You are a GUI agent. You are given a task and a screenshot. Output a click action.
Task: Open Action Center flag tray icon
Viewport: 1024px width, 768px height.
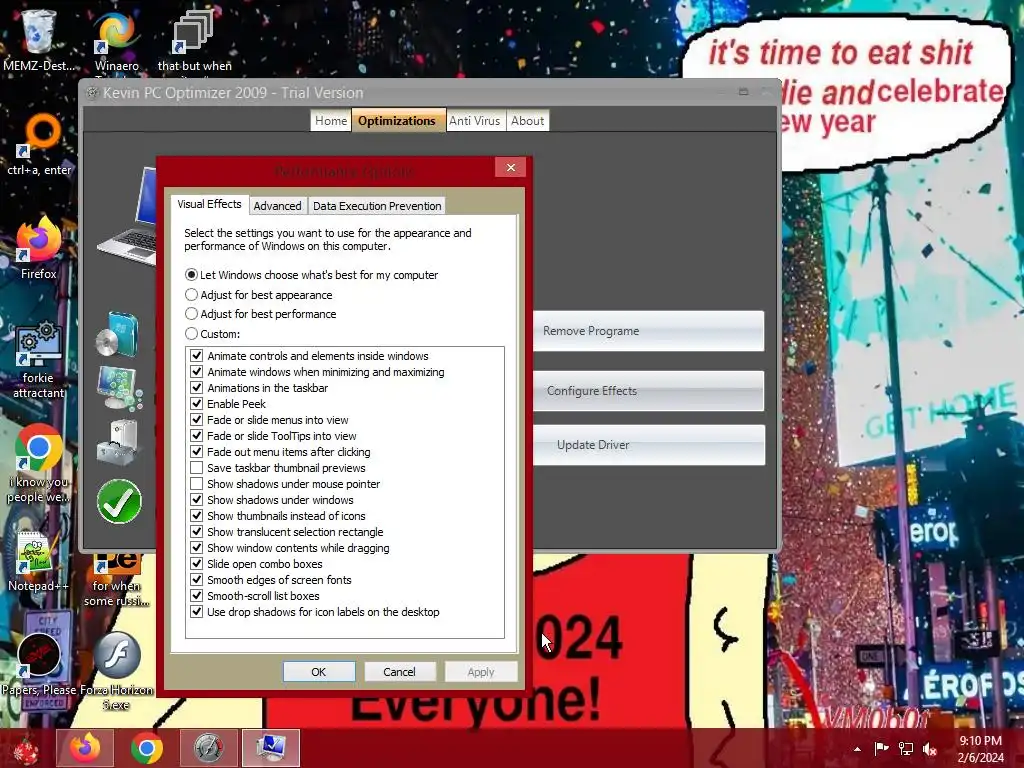click(x=882, y=748)
